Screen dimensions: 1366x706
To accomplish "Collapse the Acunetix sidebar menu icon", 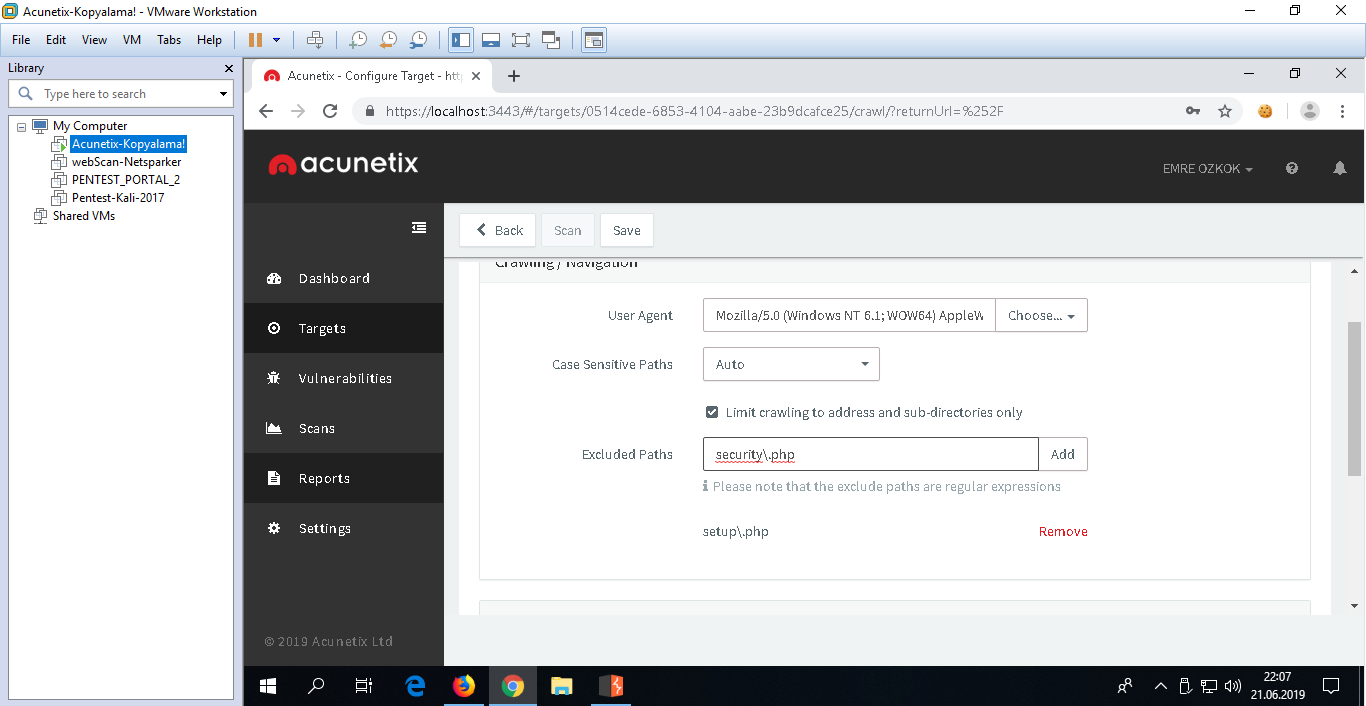I will [419, 228].
